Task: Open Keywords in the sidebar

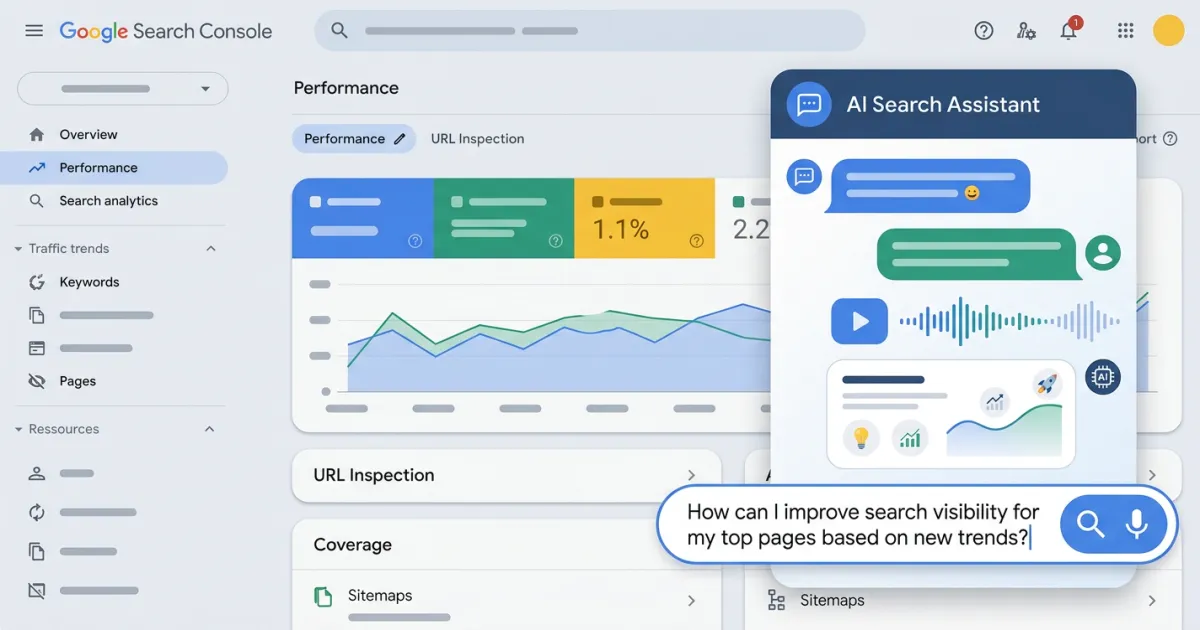Action: pyautogui.click(x=89, y=282)
